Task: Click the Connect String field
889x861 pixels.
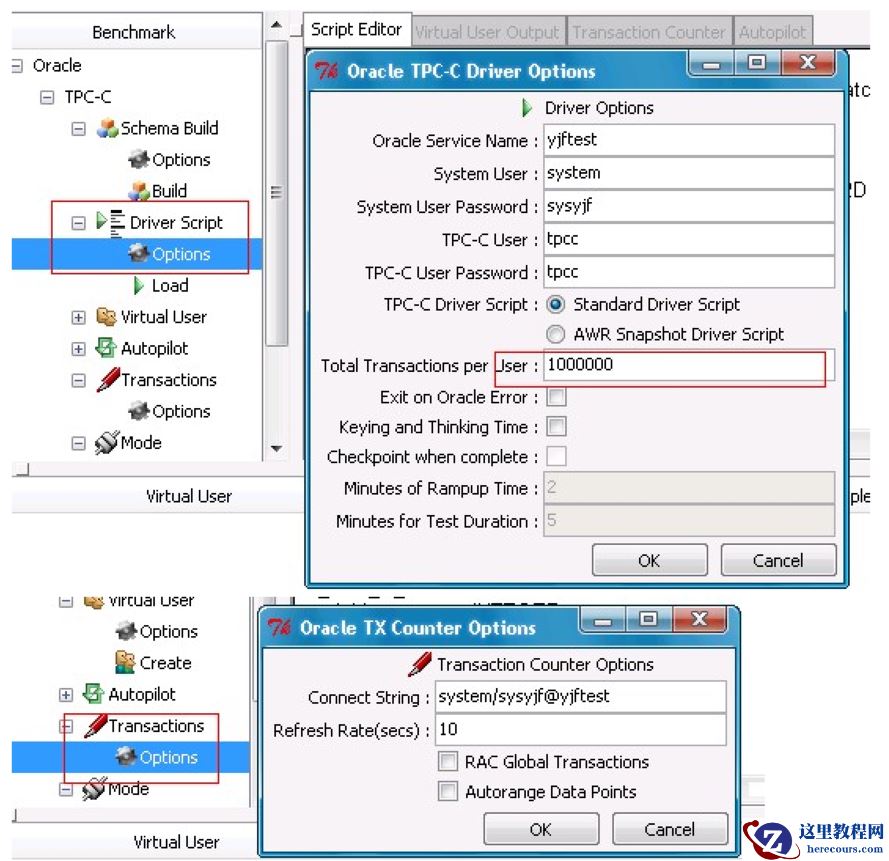Action: click(581, 696)
